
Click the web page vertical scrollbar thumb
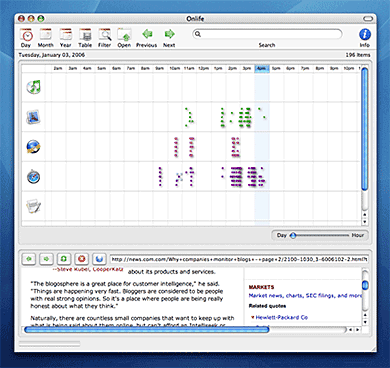point(365,285)
